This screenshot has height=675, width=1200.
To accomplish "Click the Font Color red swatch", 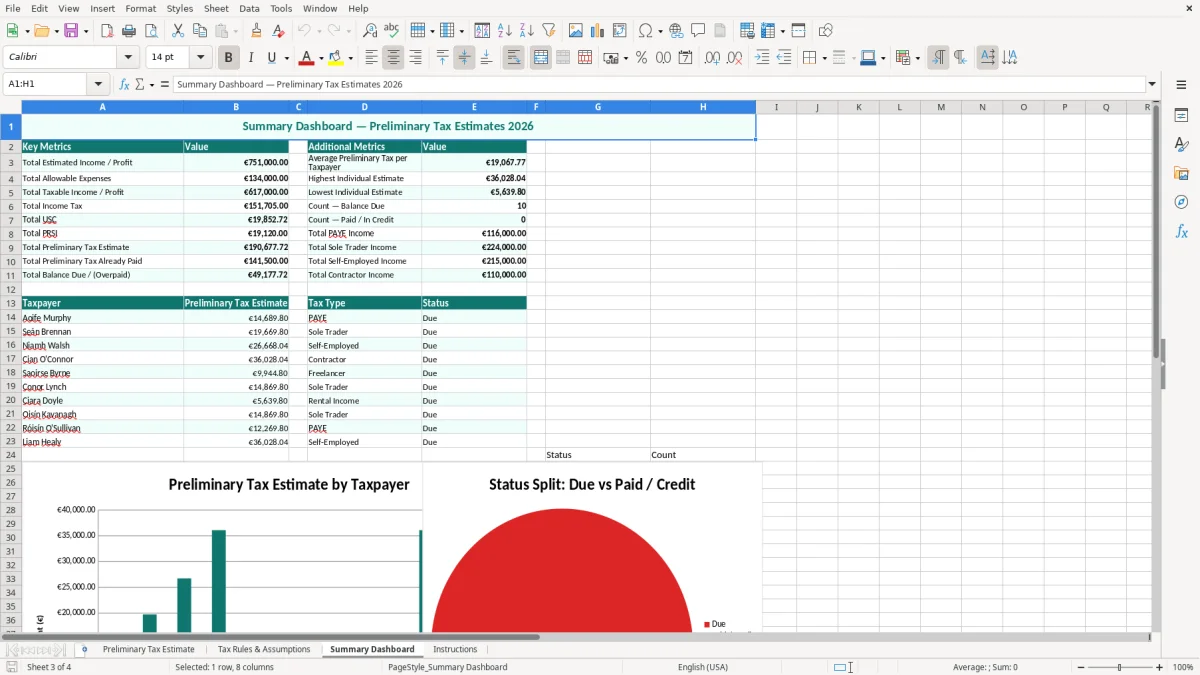I will point(307,58).
